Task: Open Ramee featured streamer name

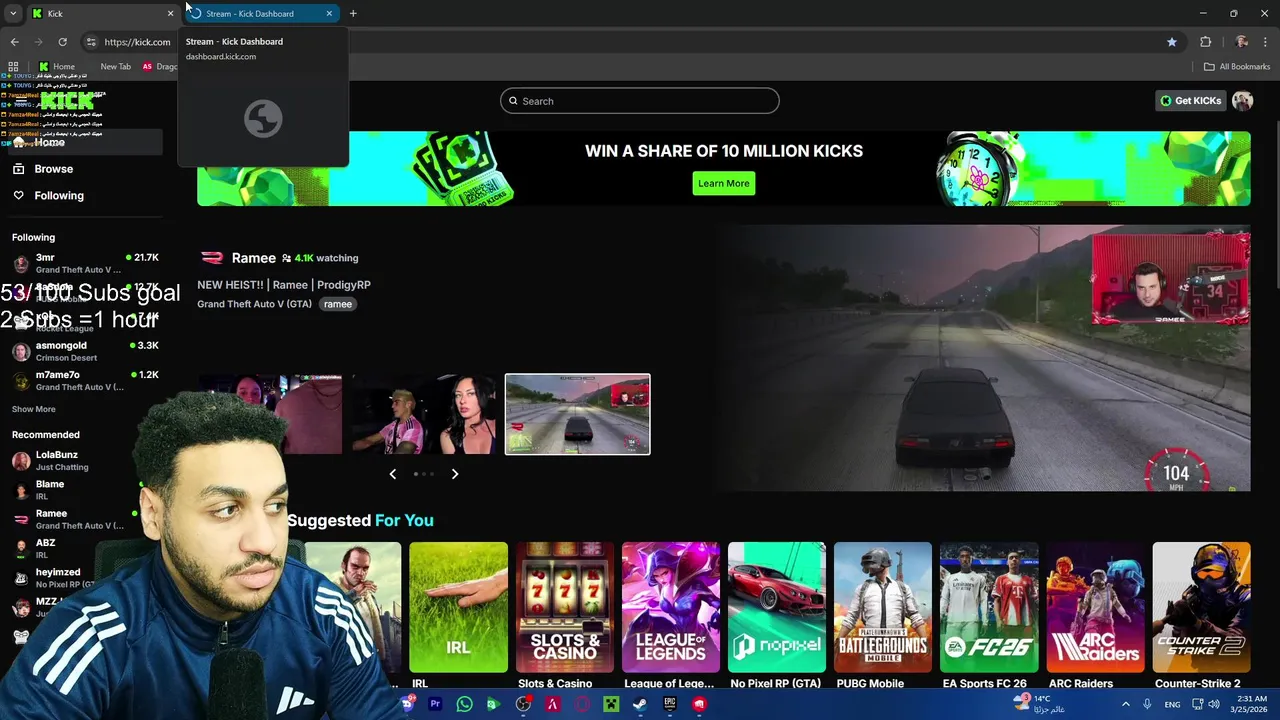Action: 253,258
